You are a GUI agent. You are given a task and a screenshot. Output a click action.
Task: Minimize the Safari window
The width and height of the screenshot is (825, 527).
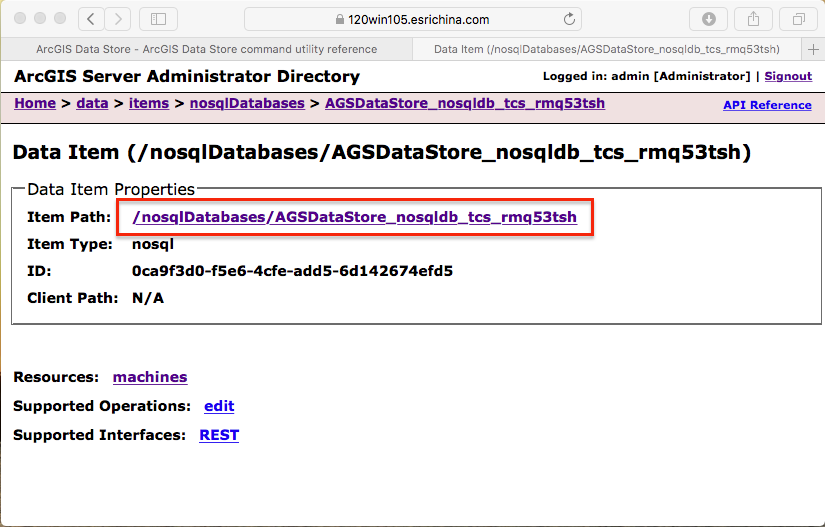coord(40,18)
